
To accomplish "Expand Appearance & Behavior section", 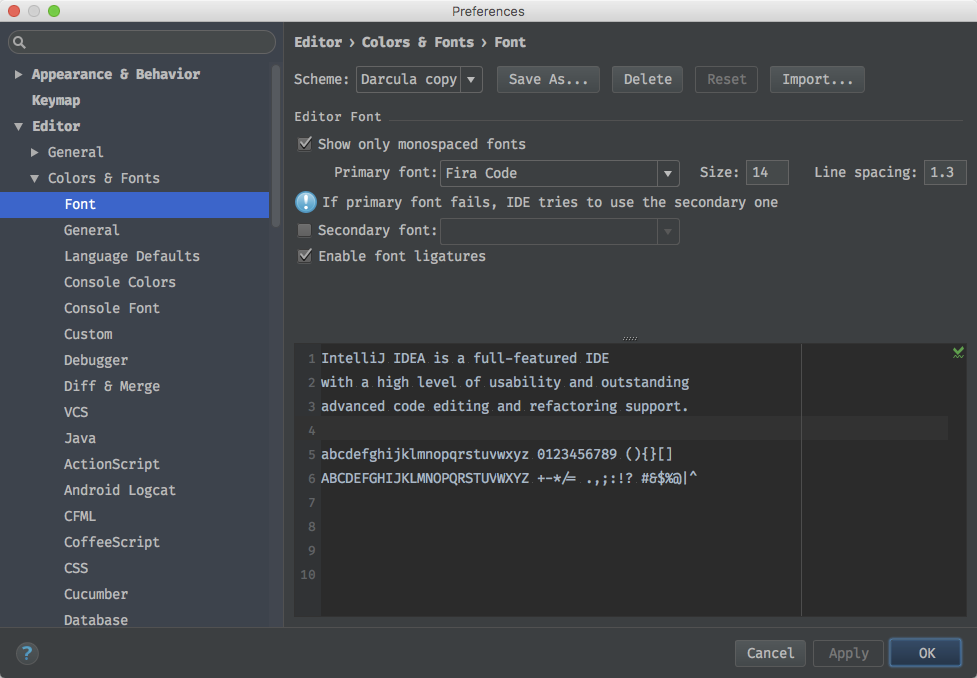I will 19,74.
